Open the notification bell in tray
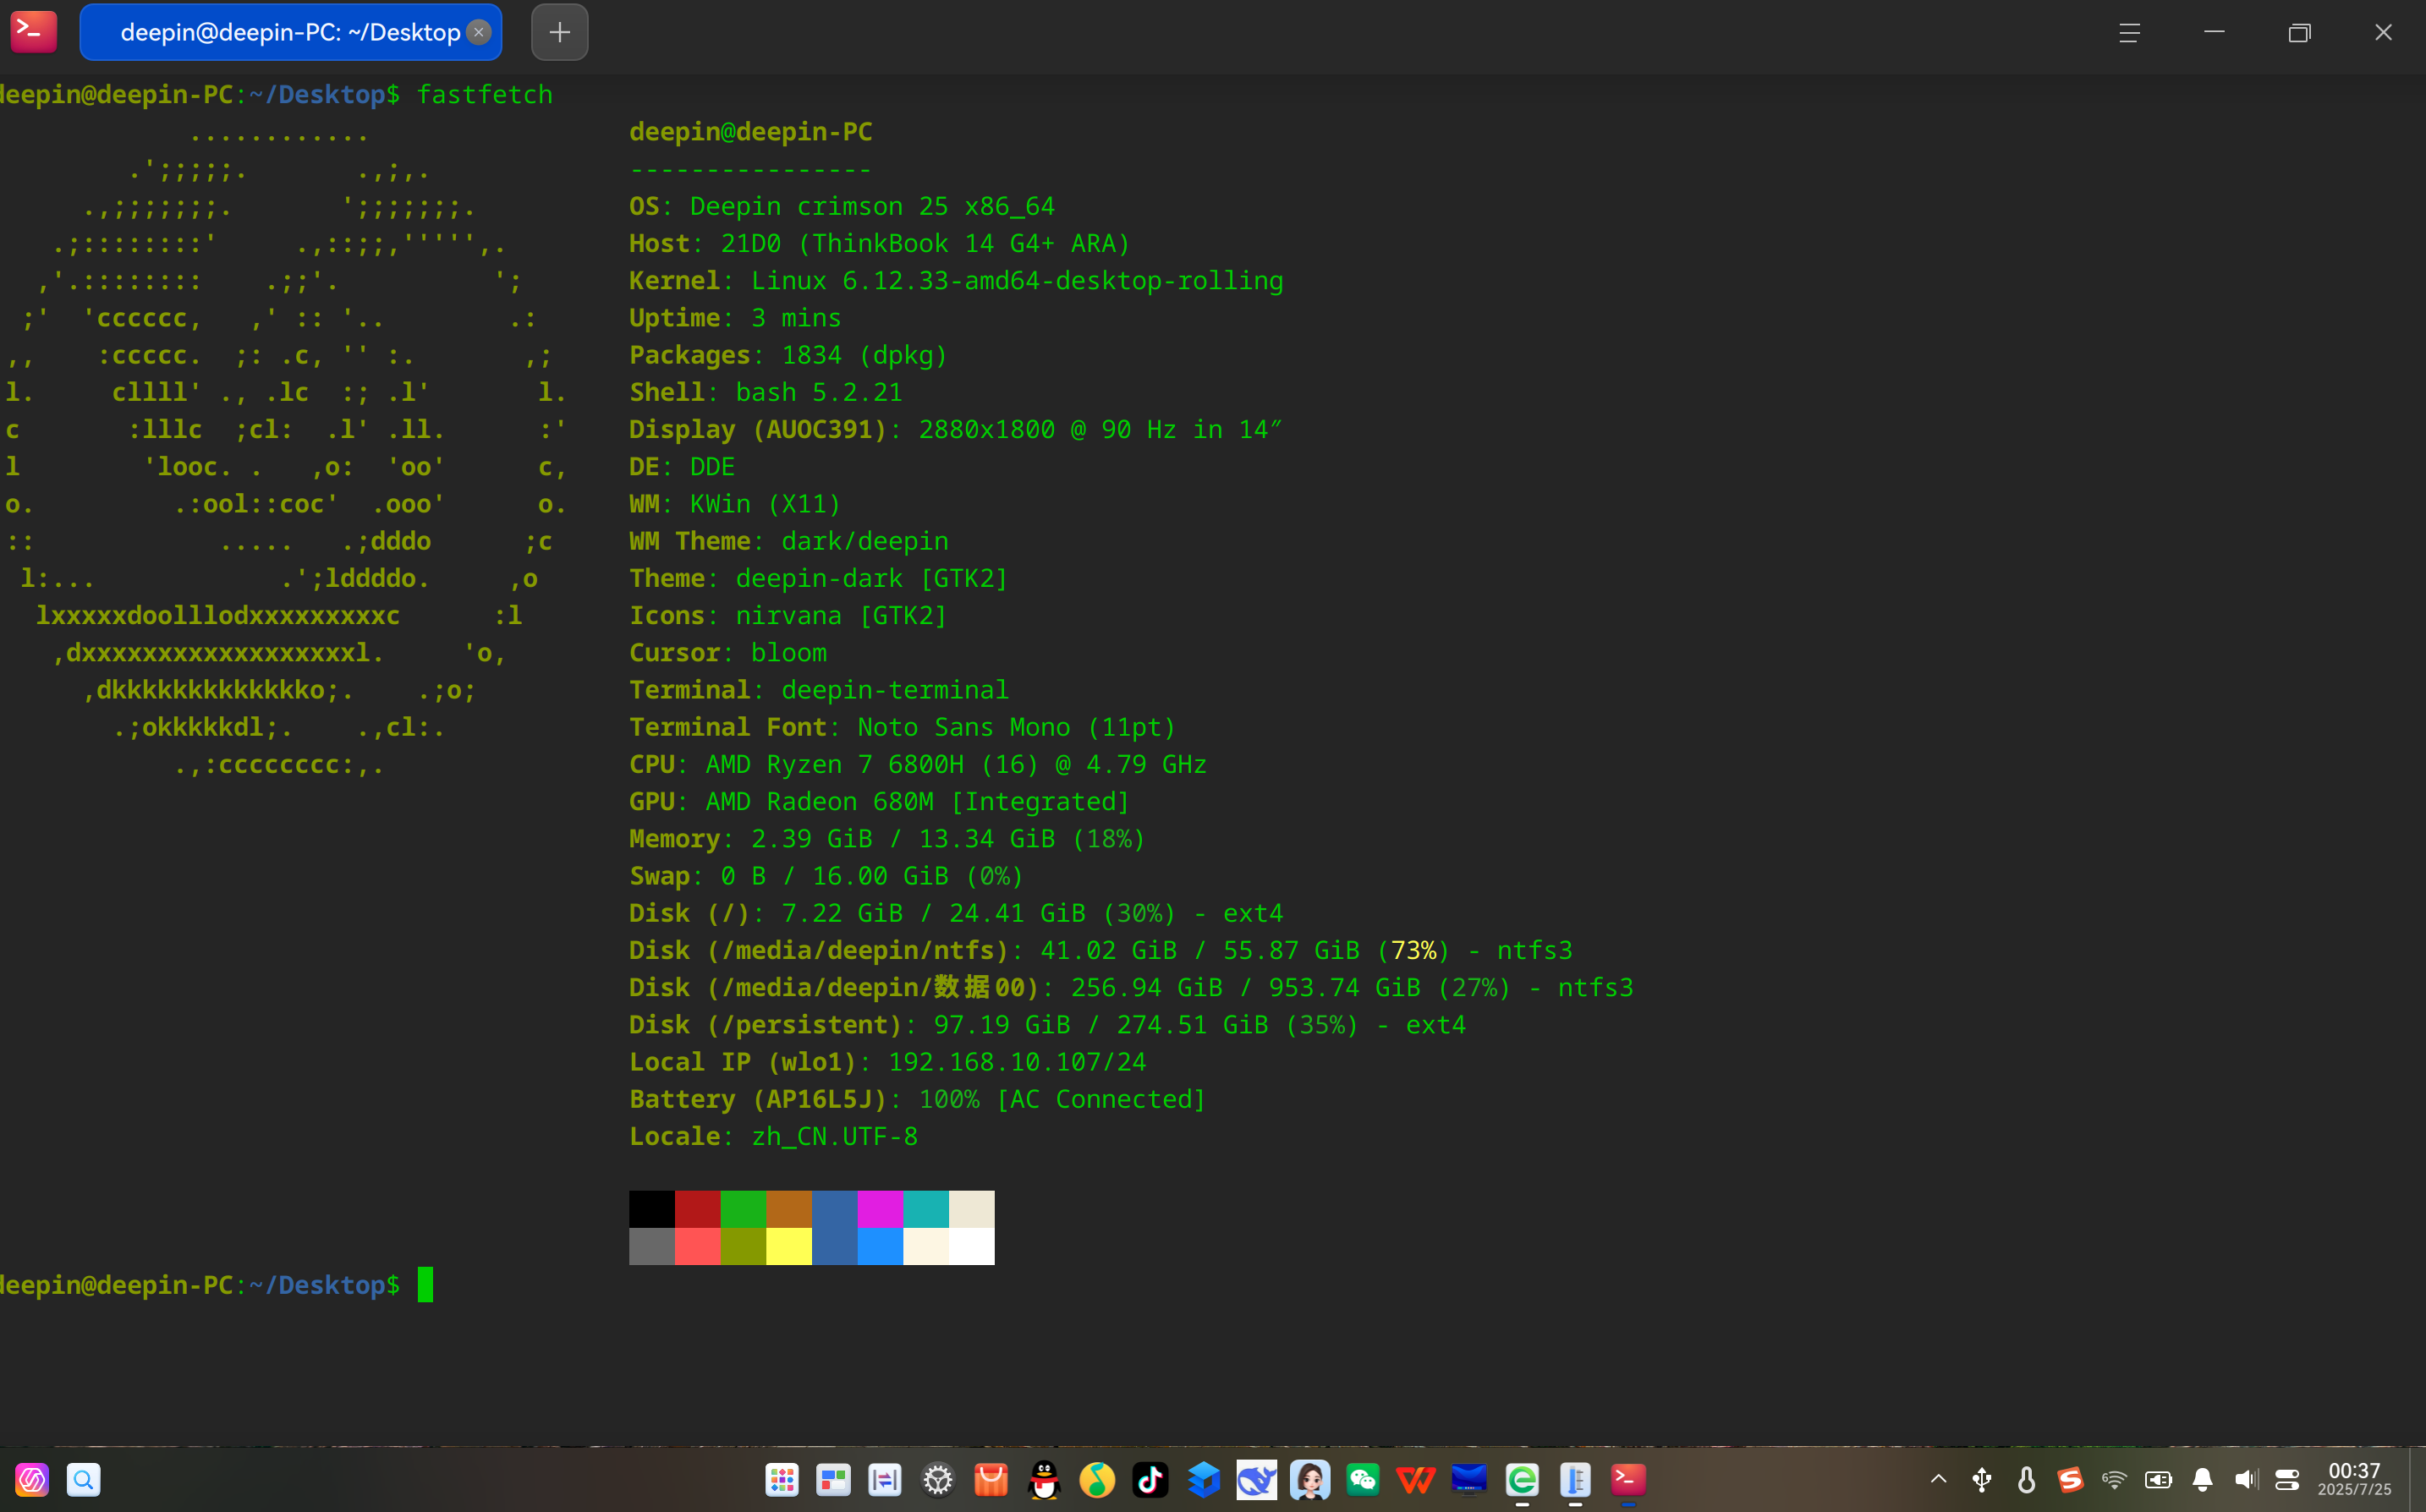 [x=2202, y=1479]
